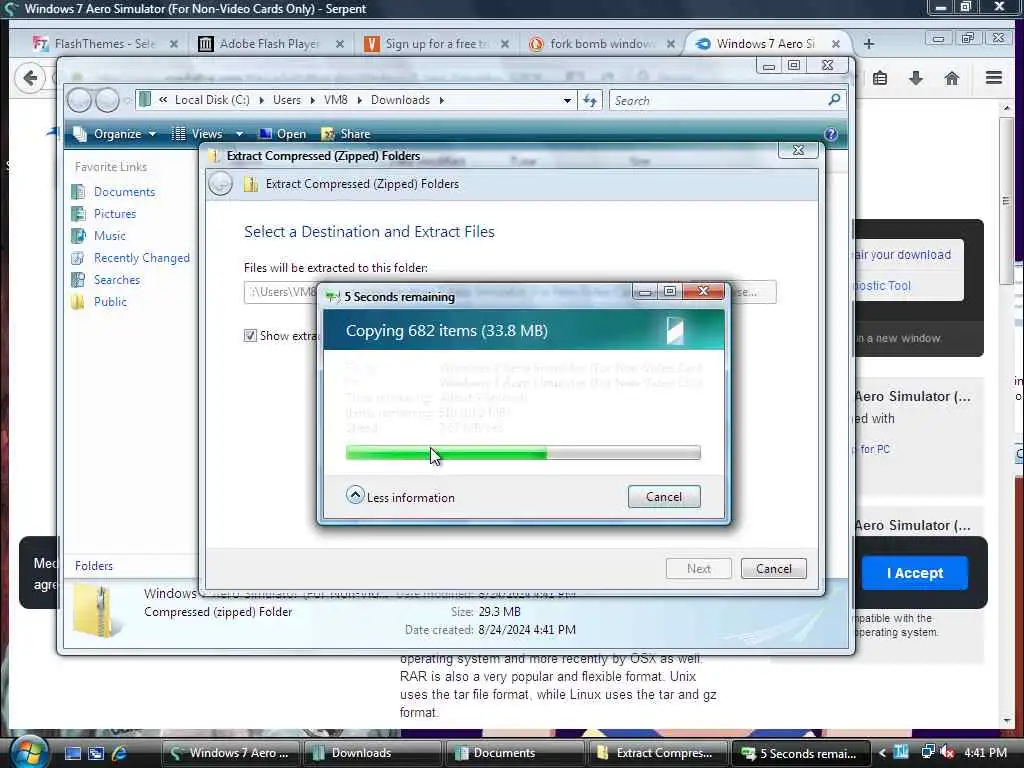Go to the browser home page

click(952, 78)
